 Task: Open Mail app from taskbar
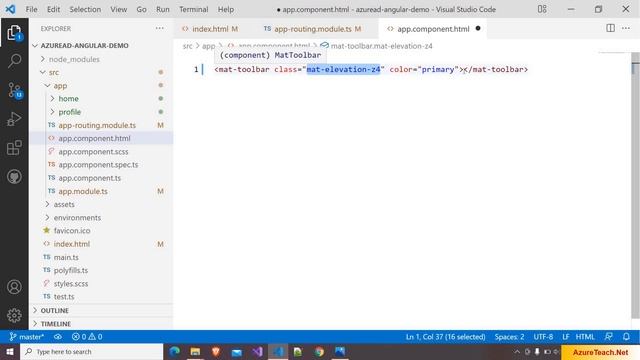[x=237, y=351]
